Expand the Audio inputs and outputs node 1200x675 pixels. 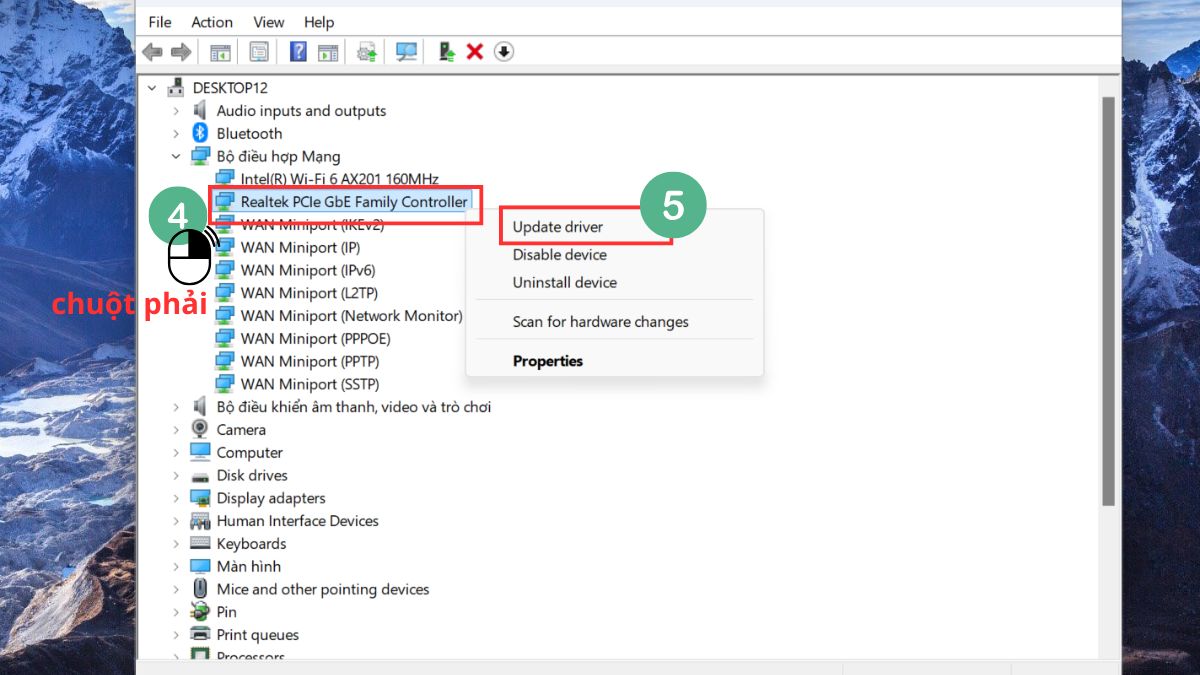177,111
